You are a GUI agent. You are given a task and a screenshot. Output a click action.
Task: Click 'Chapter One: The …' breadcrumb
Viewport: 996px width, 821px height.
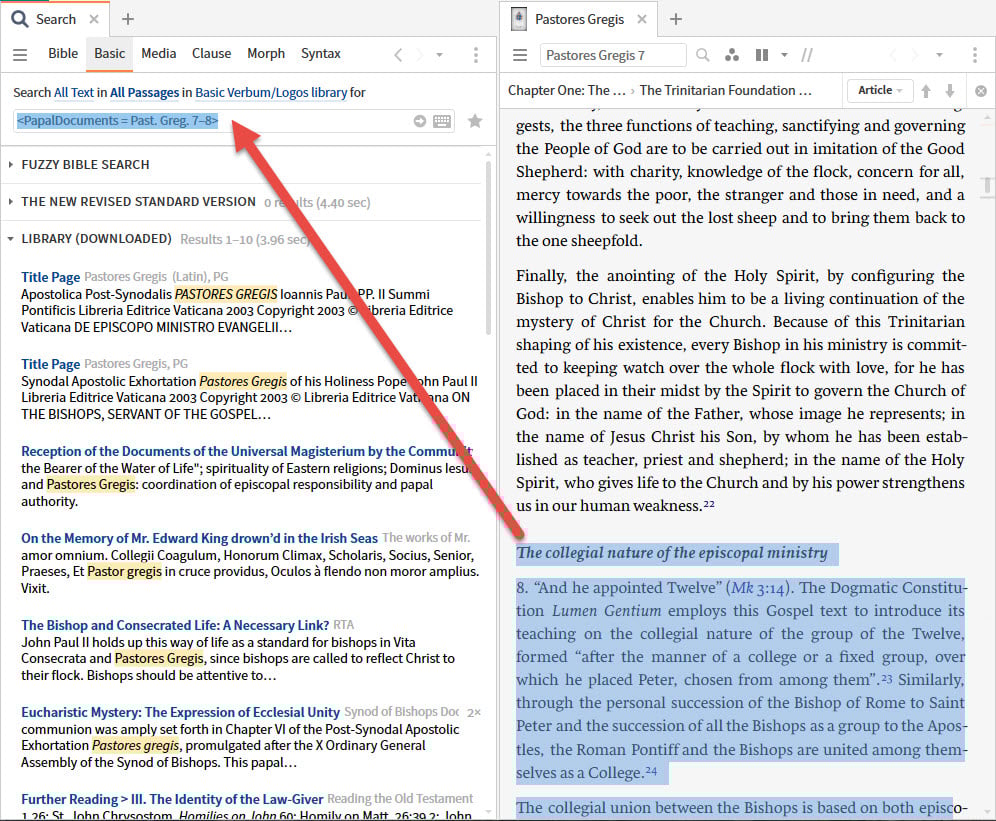(x=567, y=90)
